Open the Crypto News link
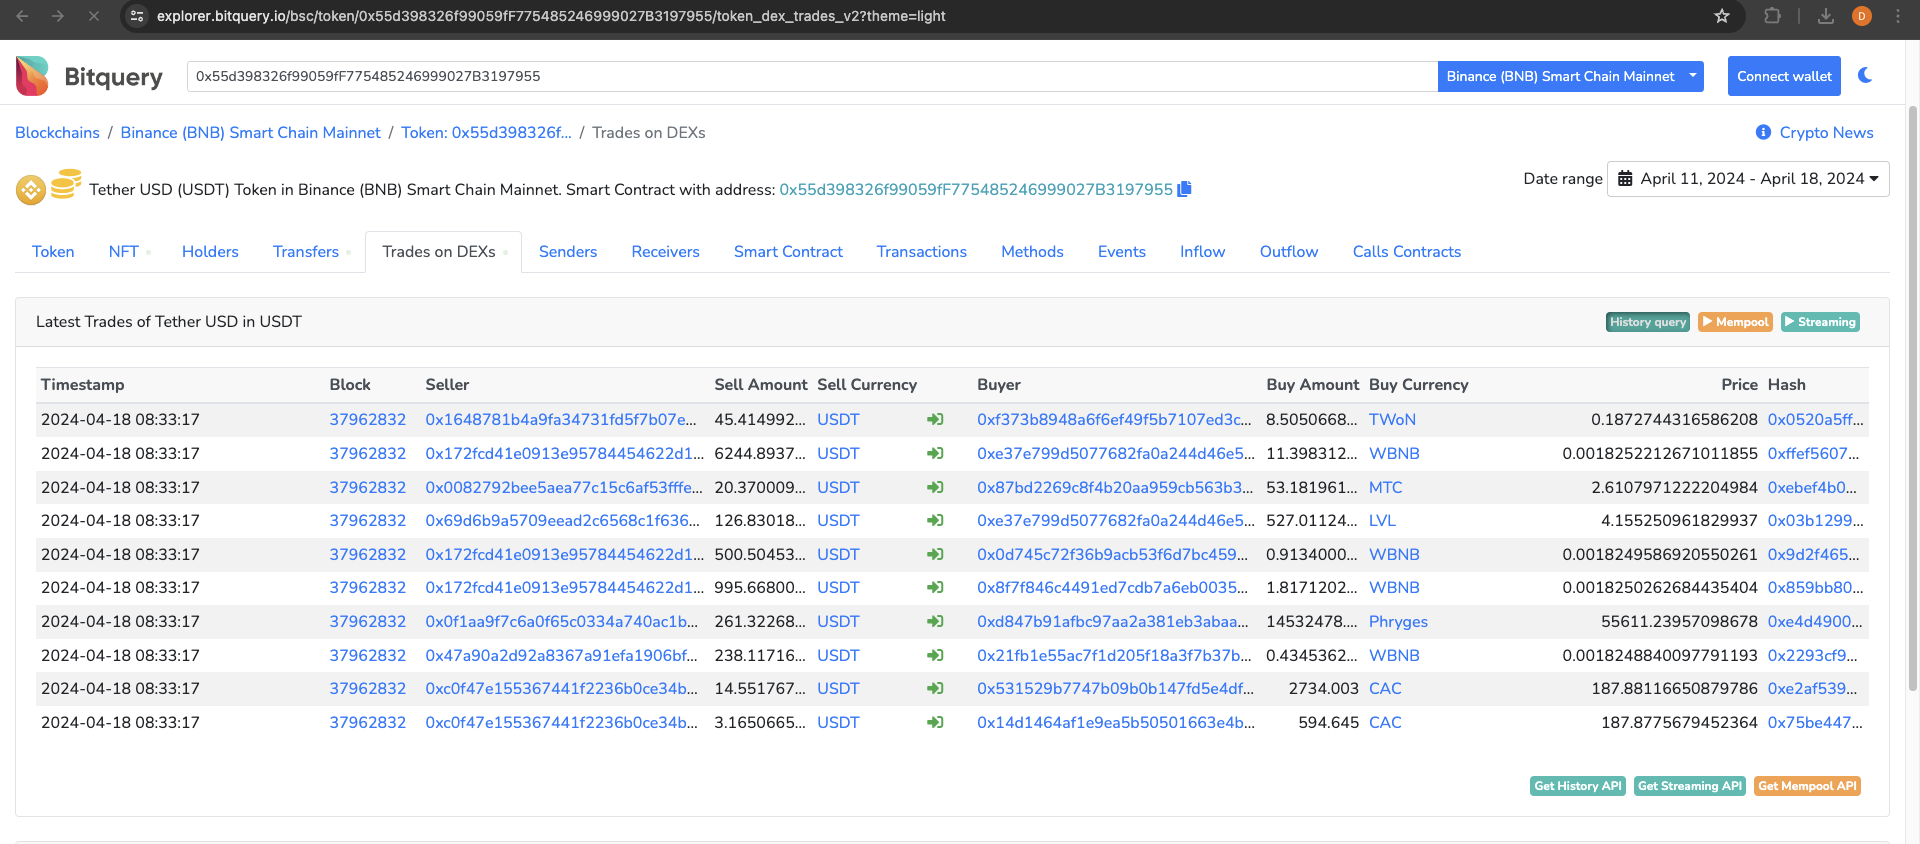The height and width of the screenshot is (844, 1920). 1826,132
